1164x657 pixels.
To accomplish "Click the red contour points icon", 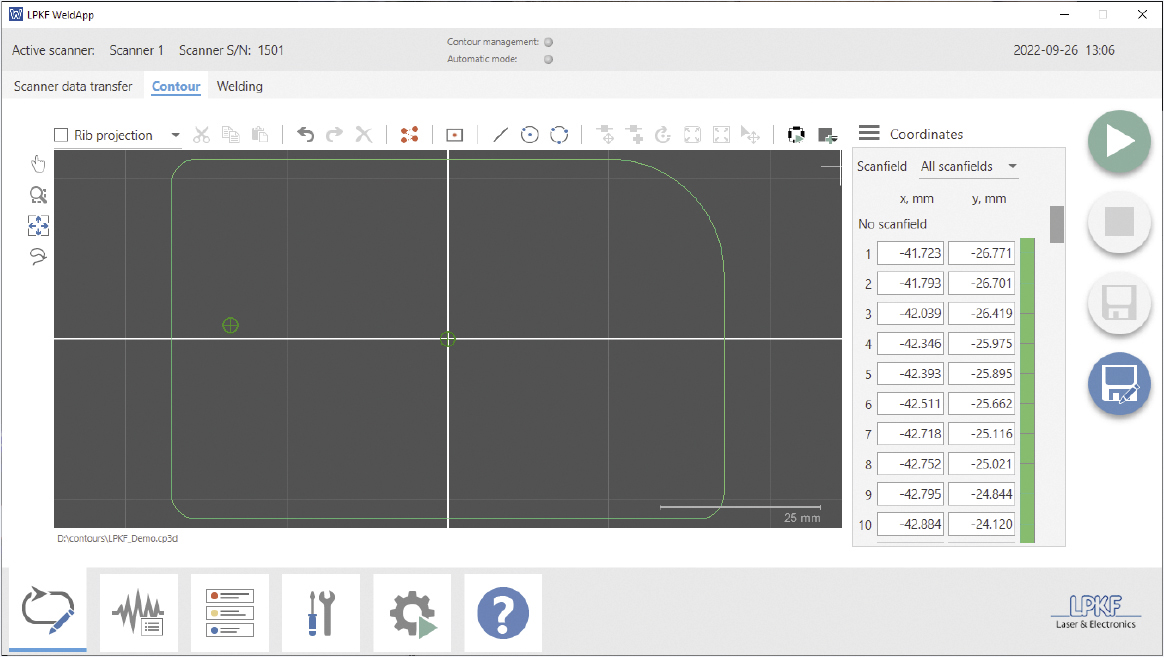I will 409,135.
